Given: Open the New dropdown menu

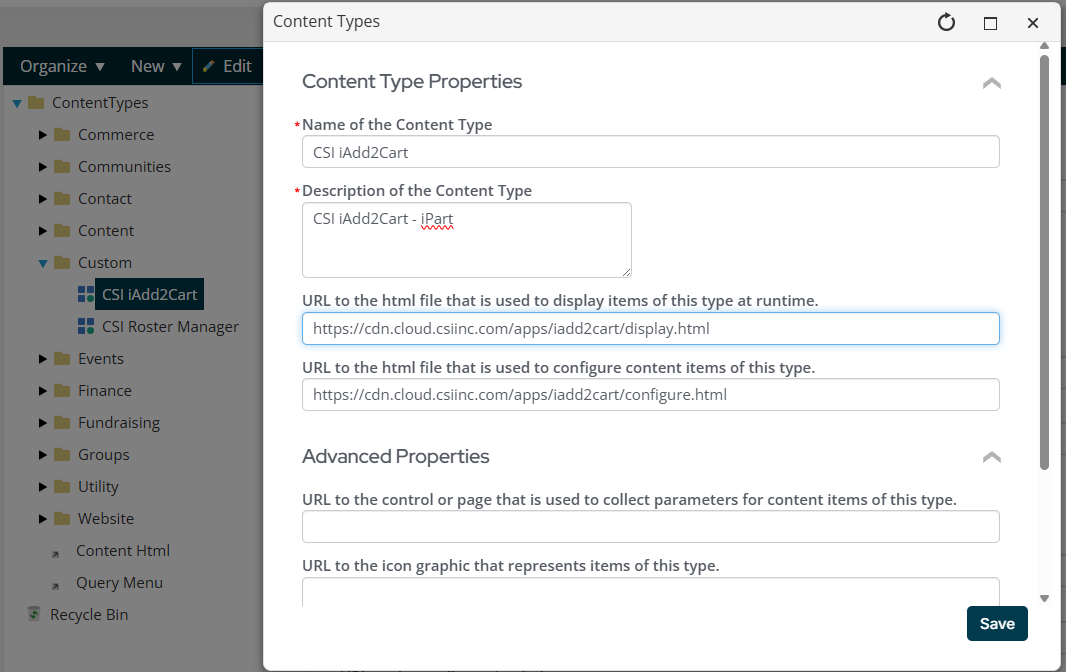Looking at the screenshot, I should pyautogui.click(x=156, y=66).
